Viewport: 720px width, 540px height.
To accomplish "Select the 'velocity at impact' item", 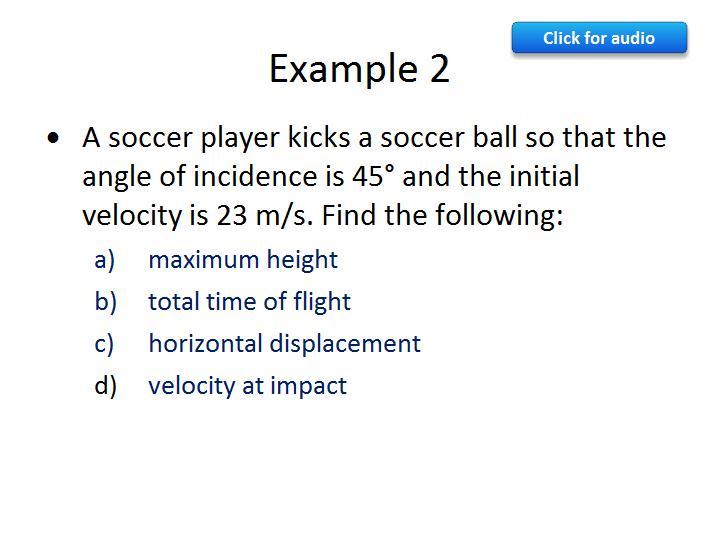I will [x=247, y=386].
